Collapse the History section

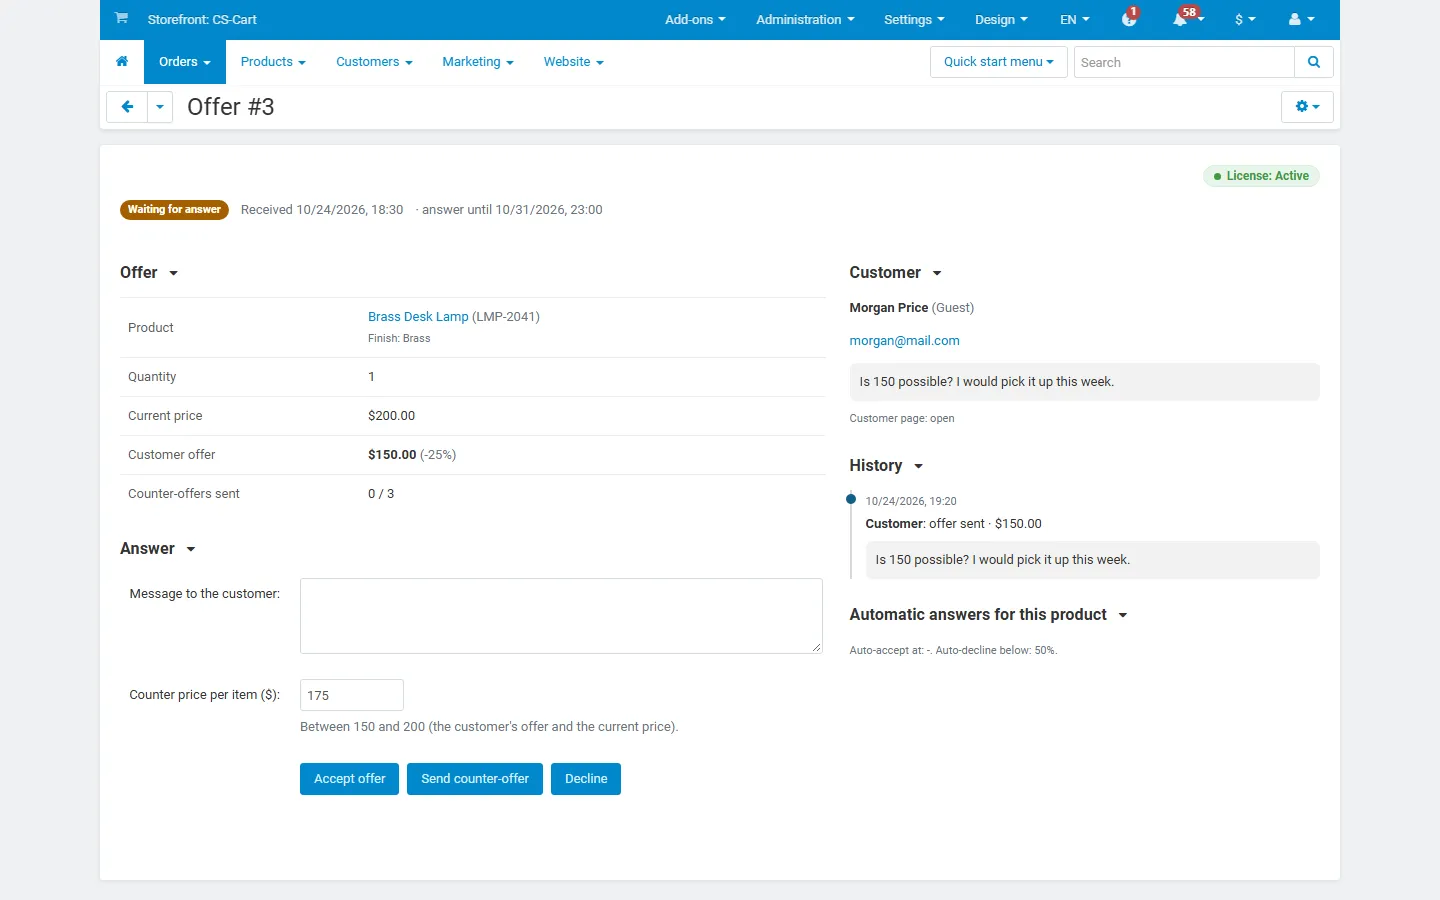[x=886, y=466]
